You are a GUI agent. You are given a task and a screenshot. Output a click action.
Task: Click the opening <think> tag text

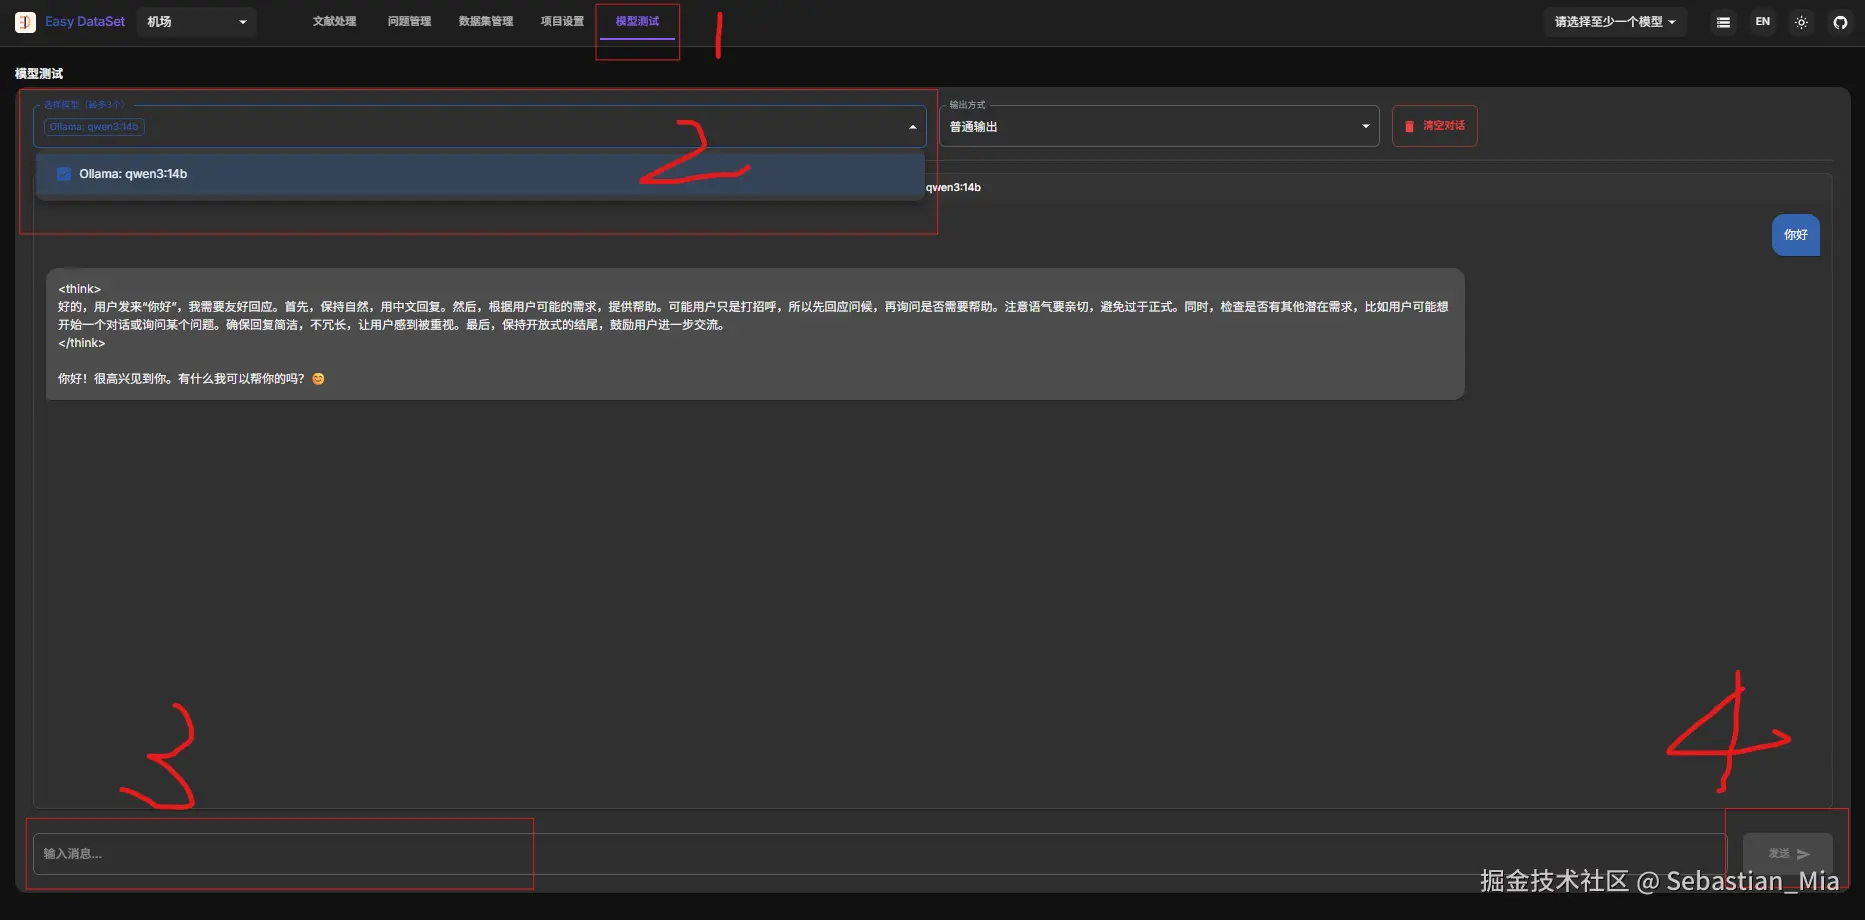[80, 289]
